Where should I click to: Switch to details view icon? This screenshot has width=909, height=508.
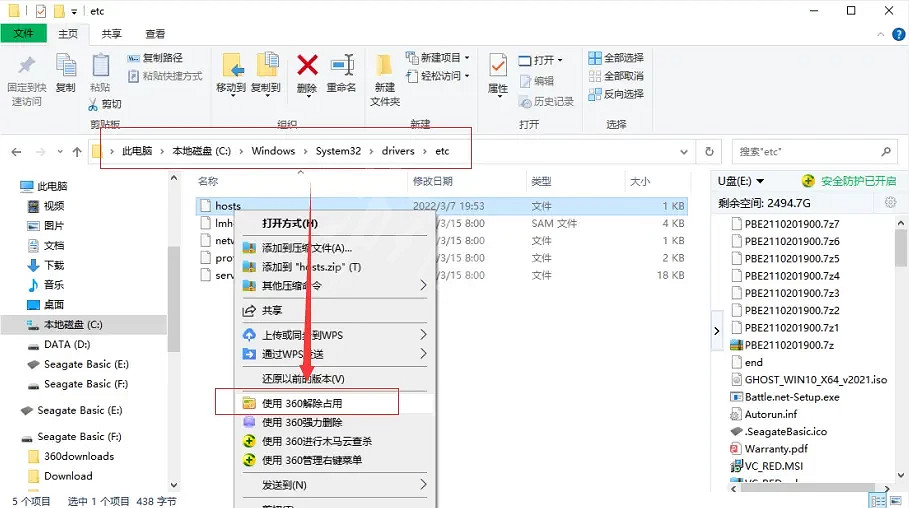878,501
